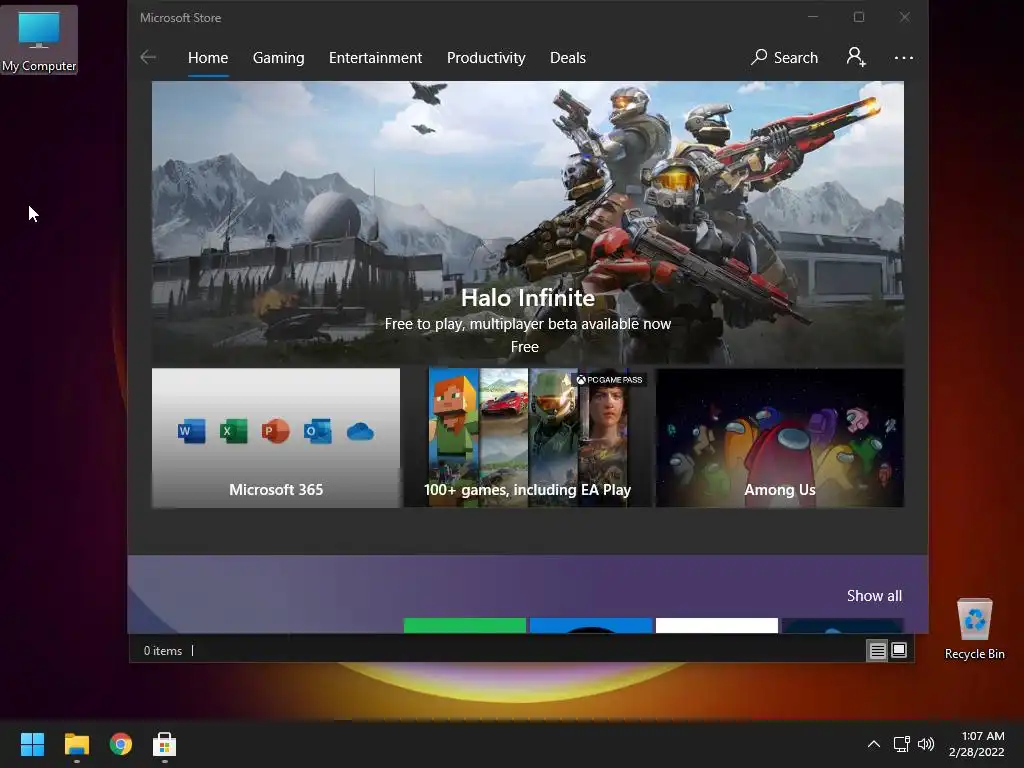Open the Entertainment tab
Screen dimensions: 1024x768
(376, 57)
